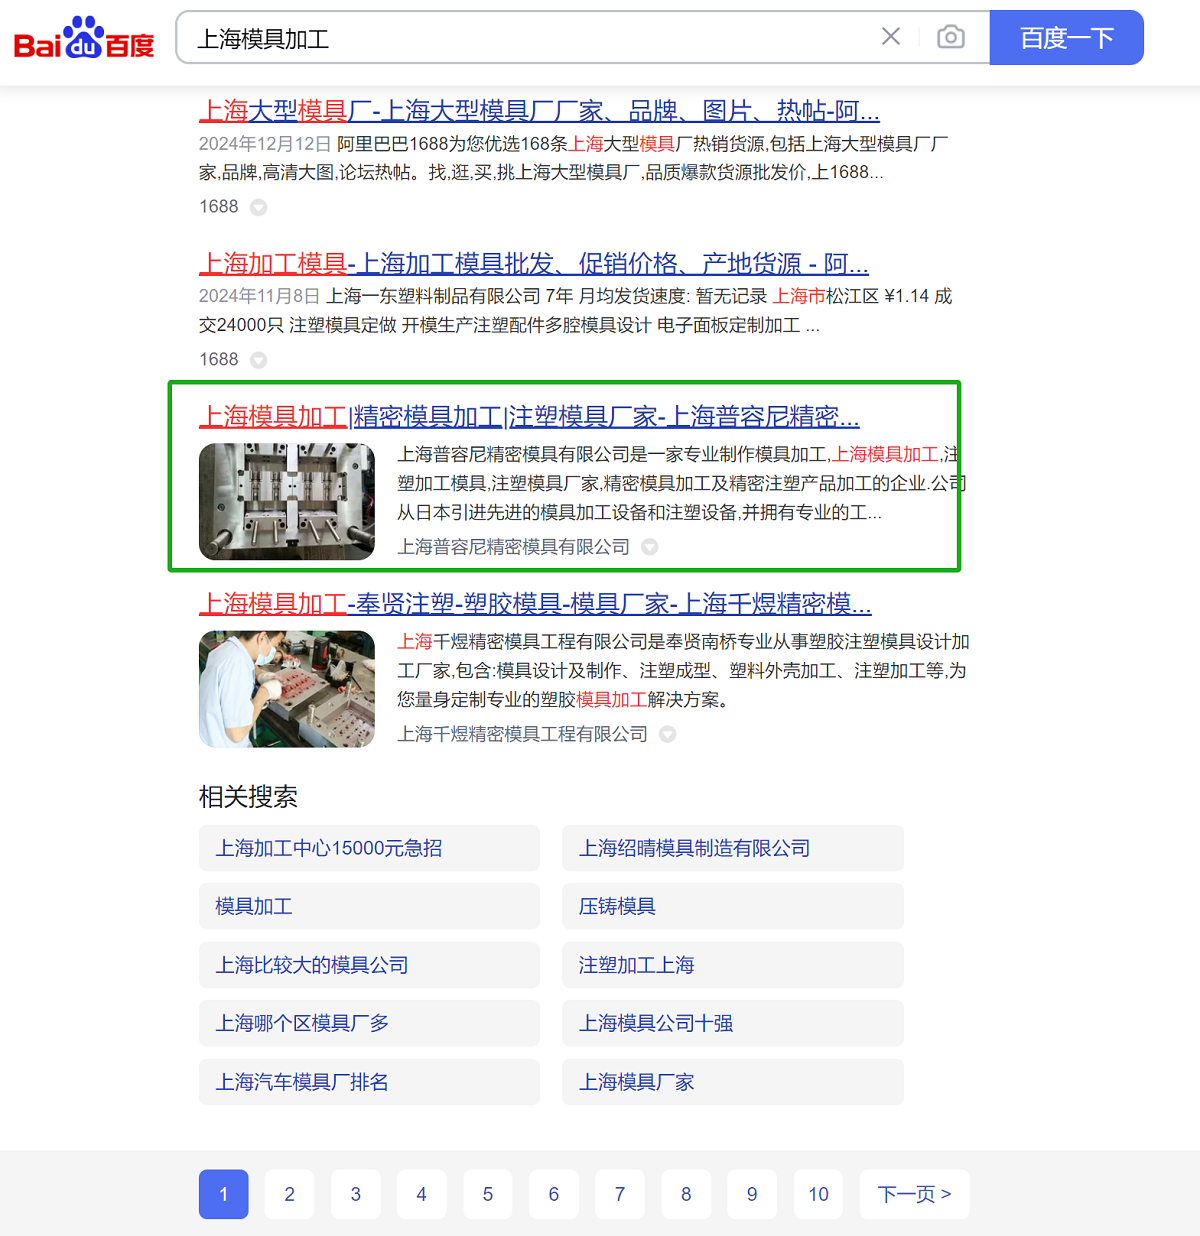Click the Baidu logo
Screen dimensions: 1200x1236
click(x=84, y=38)
